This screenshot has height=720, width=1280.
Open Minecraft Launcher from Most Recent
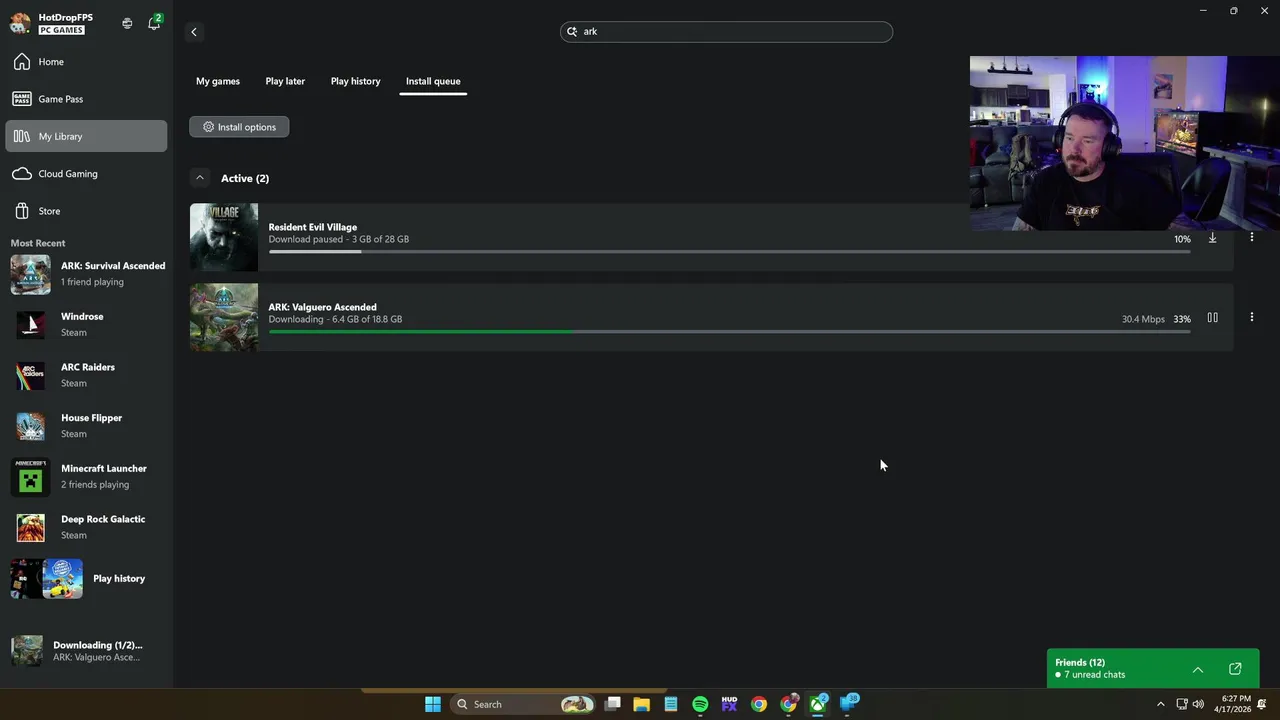[88, 476]
